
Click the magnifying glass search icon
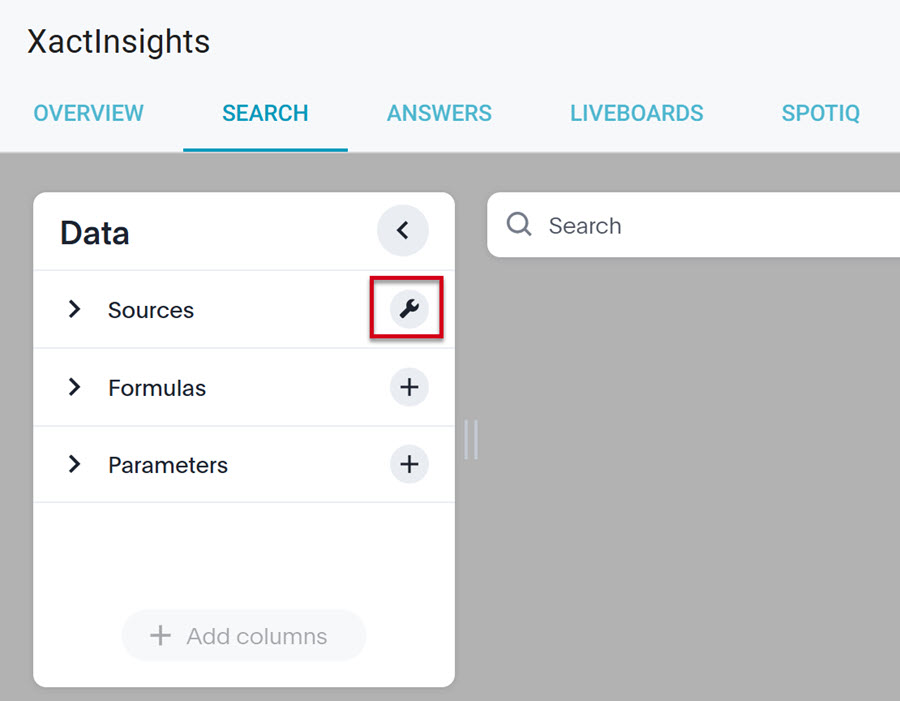(519, 225)
